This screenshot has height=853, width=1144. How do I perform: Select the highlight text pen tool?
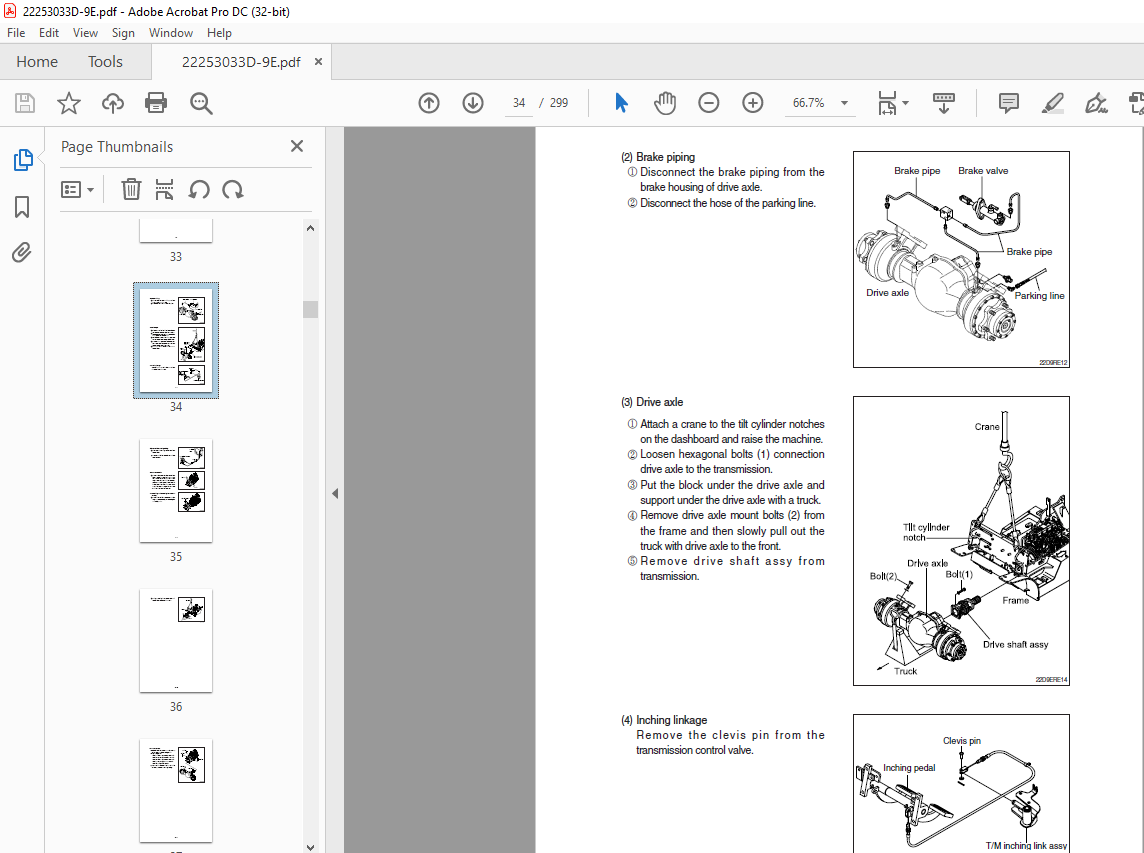[1052, 103]
